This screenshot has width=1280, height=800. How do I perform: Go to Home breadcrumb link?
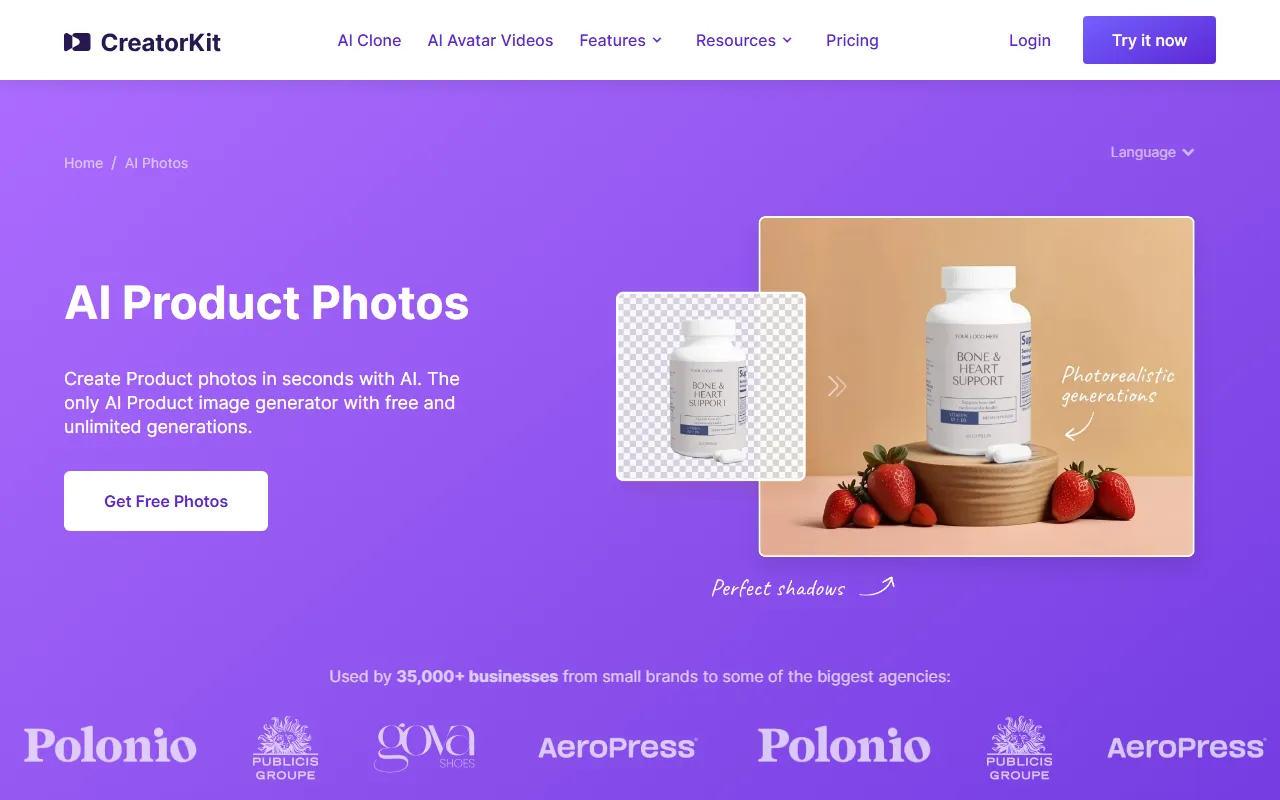pos(84,163)
